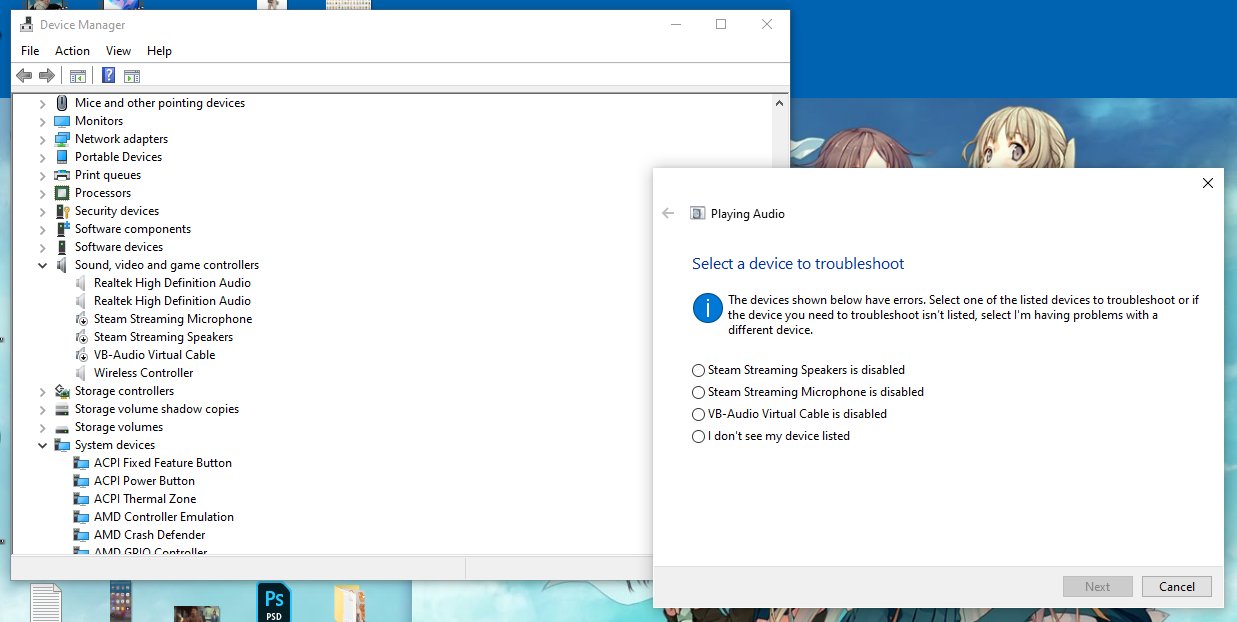Click the speaker icon of VB-Audio Virtual Cable
Image resolution: width=1237 pixels, height=622 pixels.
82,355
